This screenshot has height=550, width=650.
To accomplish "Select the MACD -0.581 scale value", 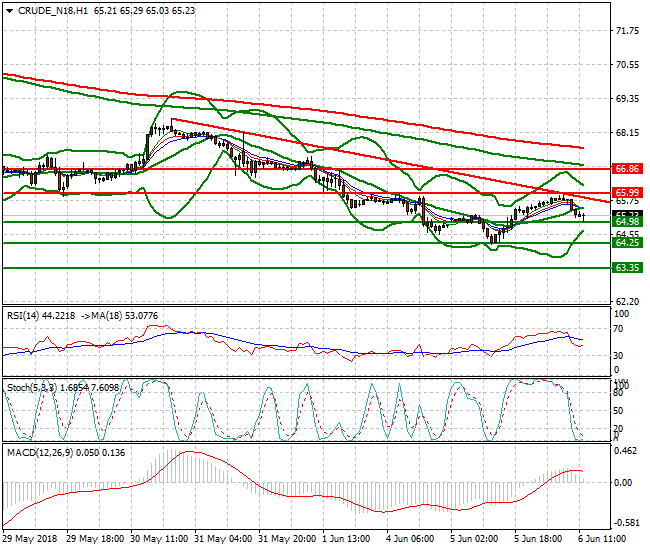I will [625, 523].
